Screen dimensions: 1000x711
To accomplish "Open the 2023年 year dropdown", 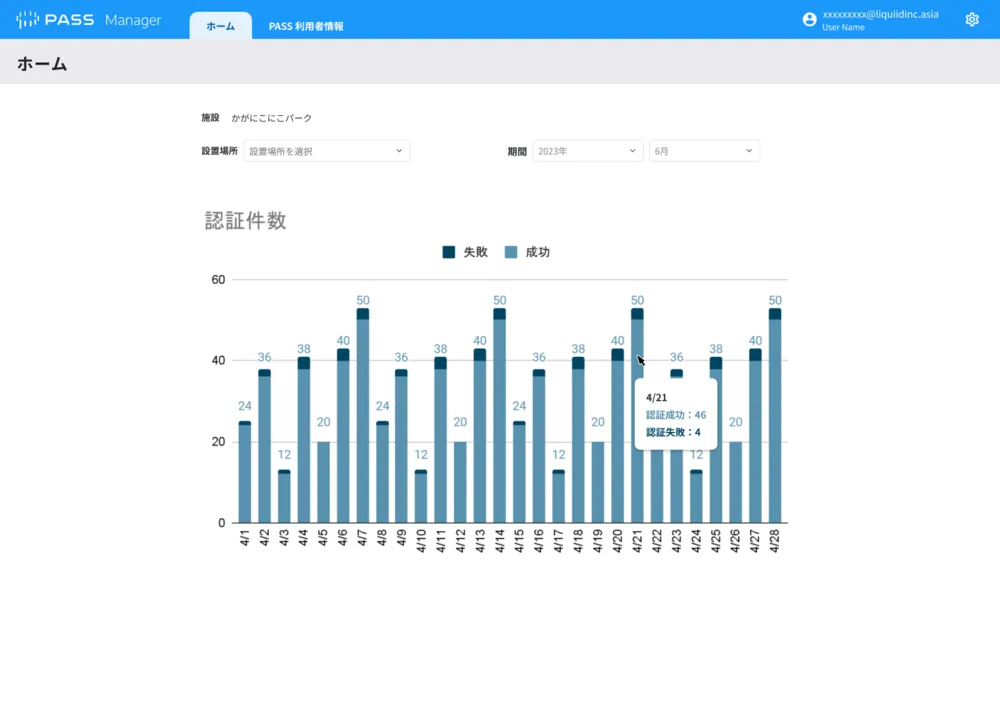I will coord(587,151).
